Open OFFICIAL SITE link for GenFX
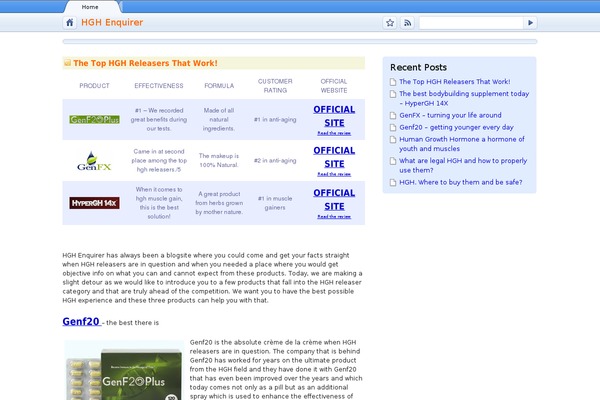 pos(334,157)
